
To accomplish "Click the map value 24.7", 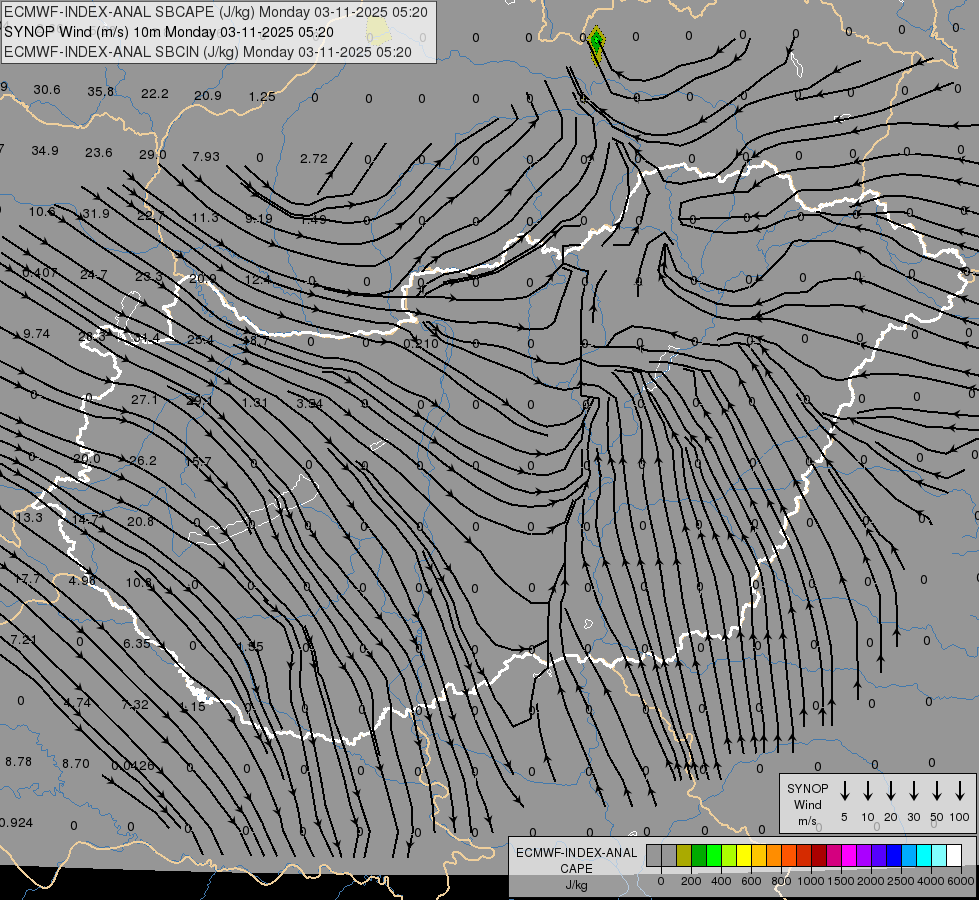I will tap(94, 275).
